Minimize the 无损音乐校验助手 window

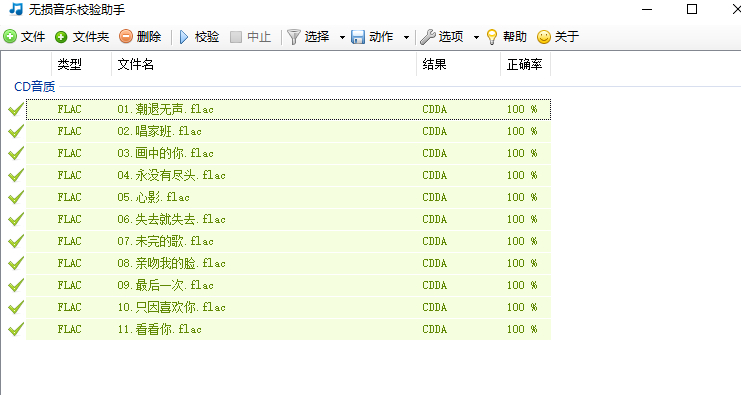pos(647,9)
